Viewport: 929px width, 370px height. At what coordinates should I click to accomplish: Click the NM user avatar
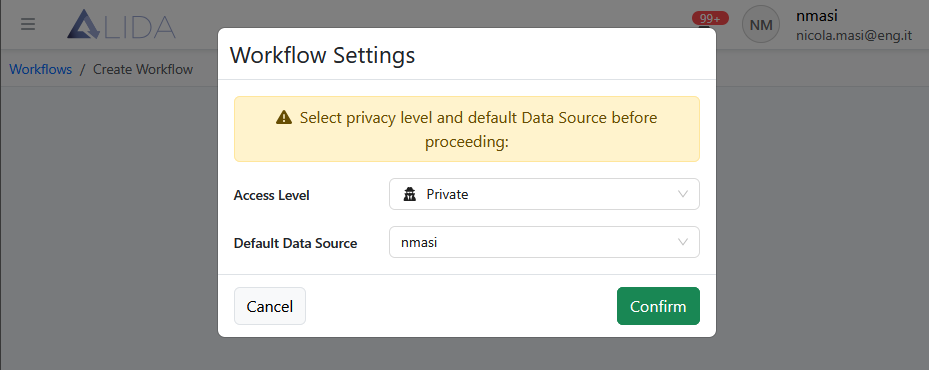pos(761,24)
